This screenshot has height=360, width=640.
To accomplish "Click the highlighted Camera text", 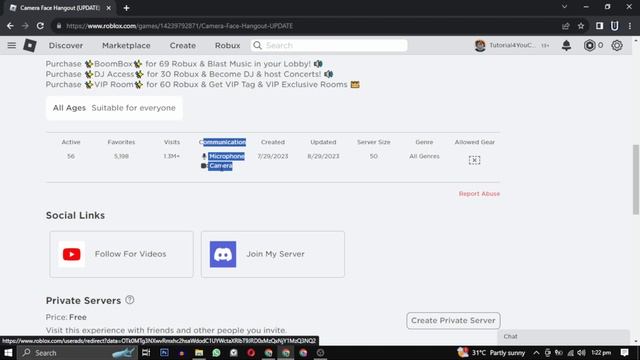I will click(220, 166).
